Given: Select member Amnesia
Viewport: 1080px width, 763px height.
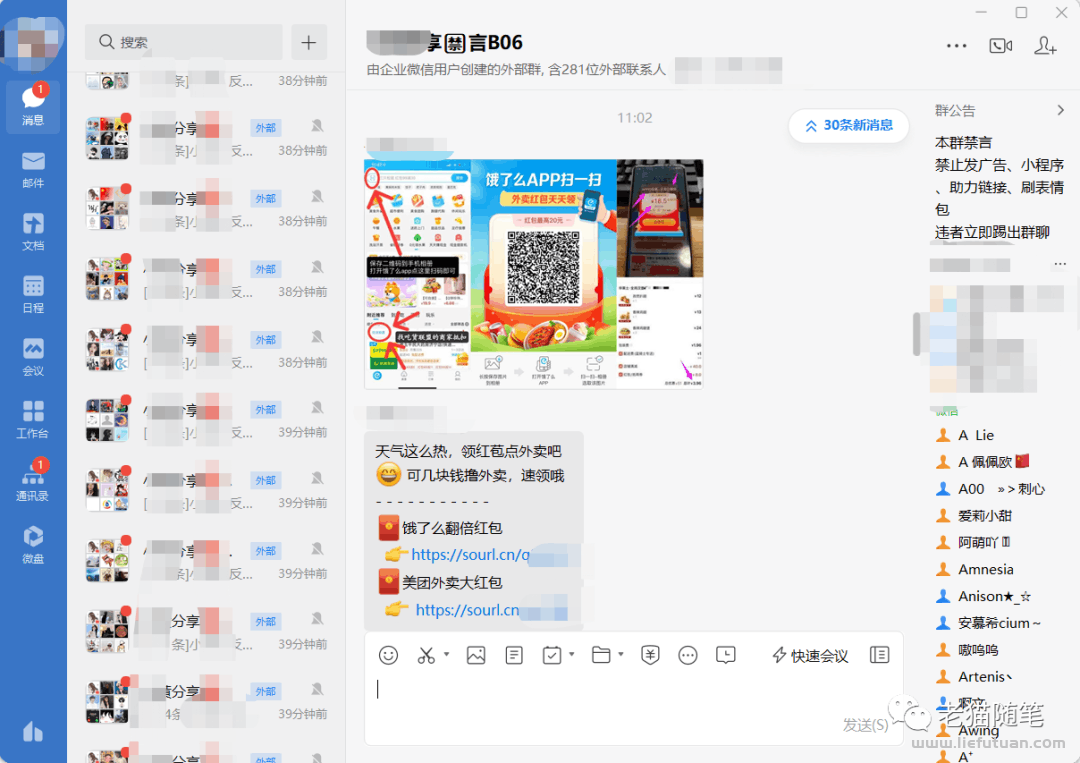Looking at the screenshot, I should tap(975, 569).
